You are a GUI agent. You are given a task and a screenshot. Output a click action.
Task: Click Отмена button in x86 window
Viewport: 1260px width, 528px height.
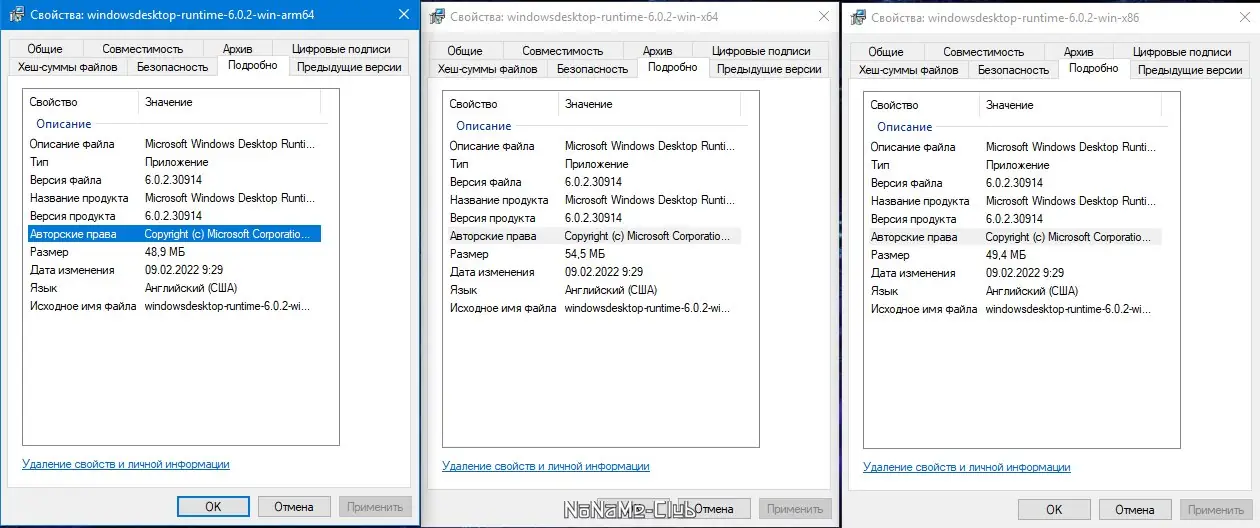1135,509
